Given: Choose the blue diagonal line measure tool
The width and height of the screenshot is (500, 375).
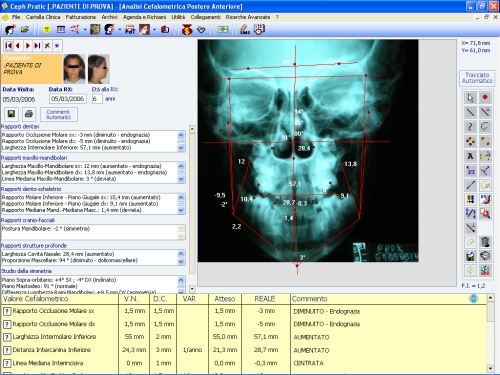Looking at the screenshot, I should click(470, 185).
